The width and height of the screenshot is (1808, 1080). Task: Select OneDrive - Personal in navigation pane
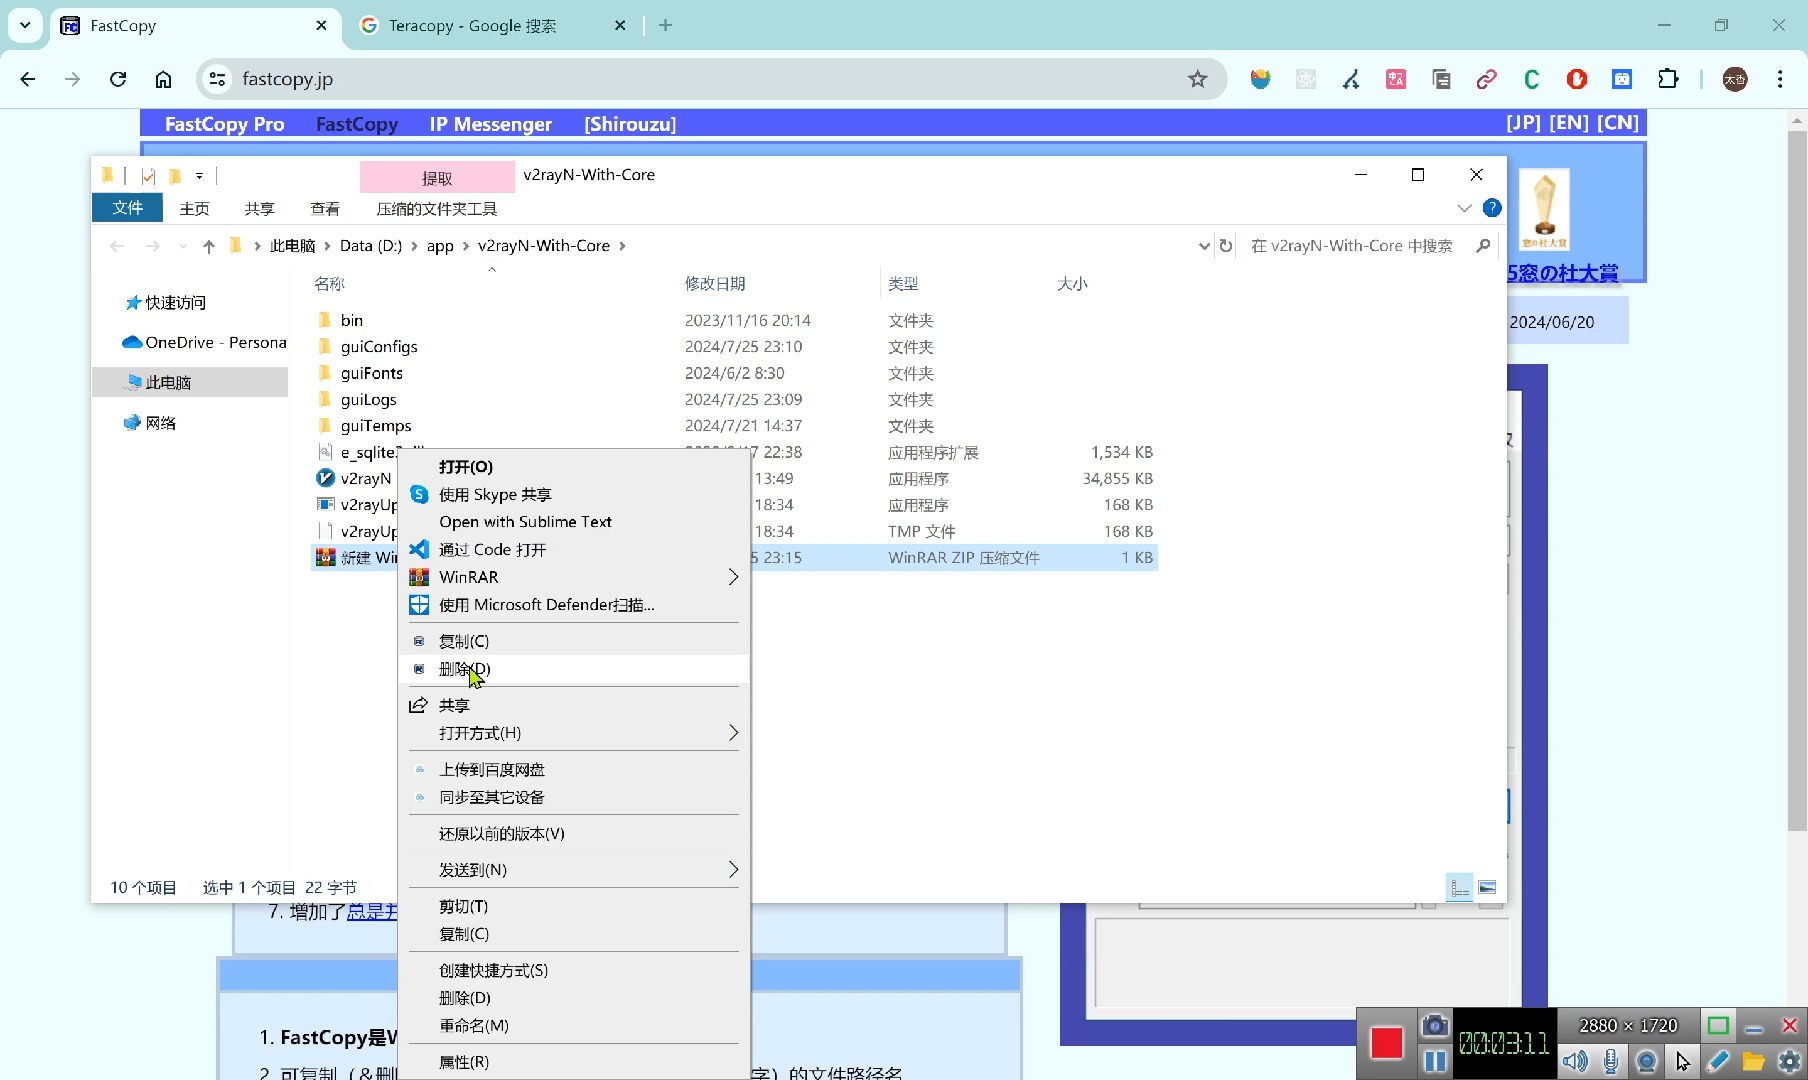click(204, 343)
